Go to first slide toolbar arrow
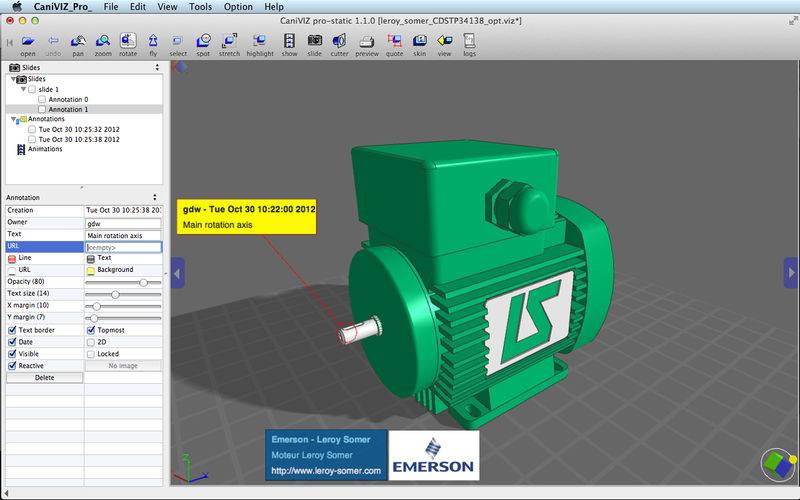This screenshot has height=500, width=800. [9, 42]
